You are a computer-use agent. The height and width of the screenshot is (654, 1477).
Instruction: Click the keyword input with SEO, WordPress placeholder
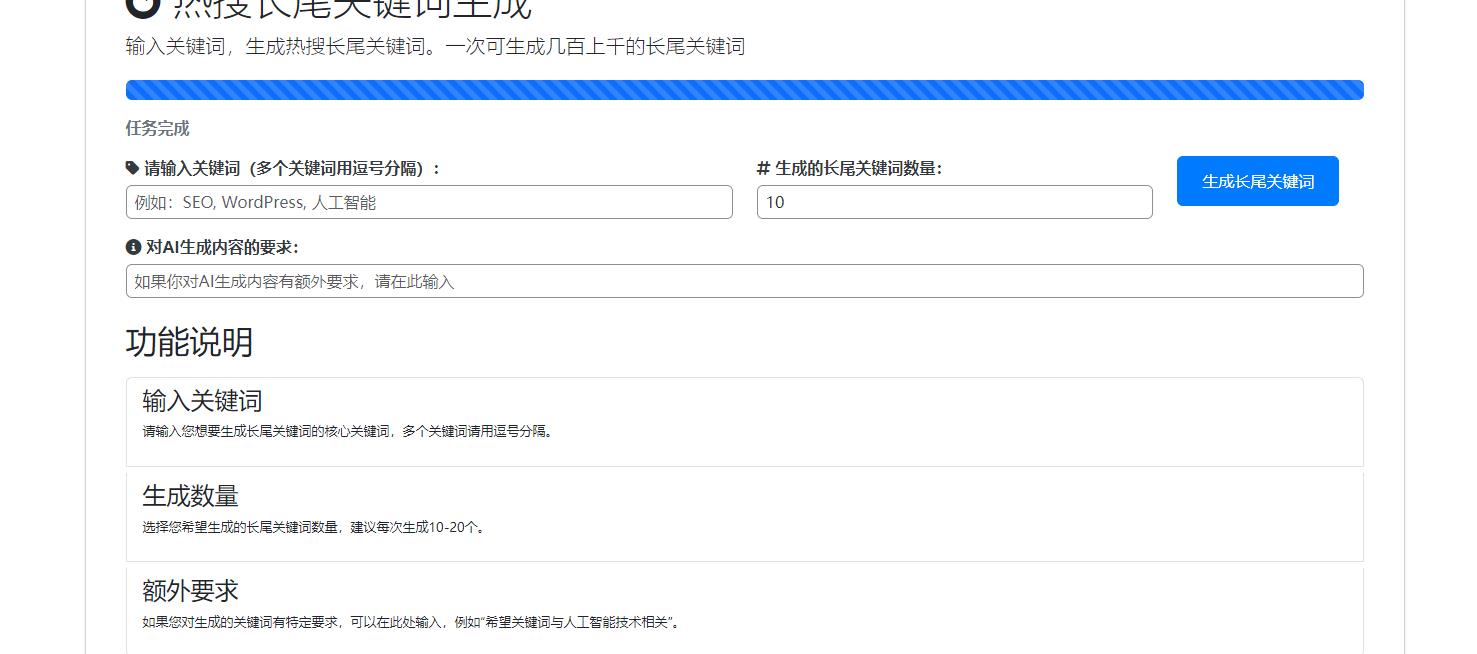[429, 202]
